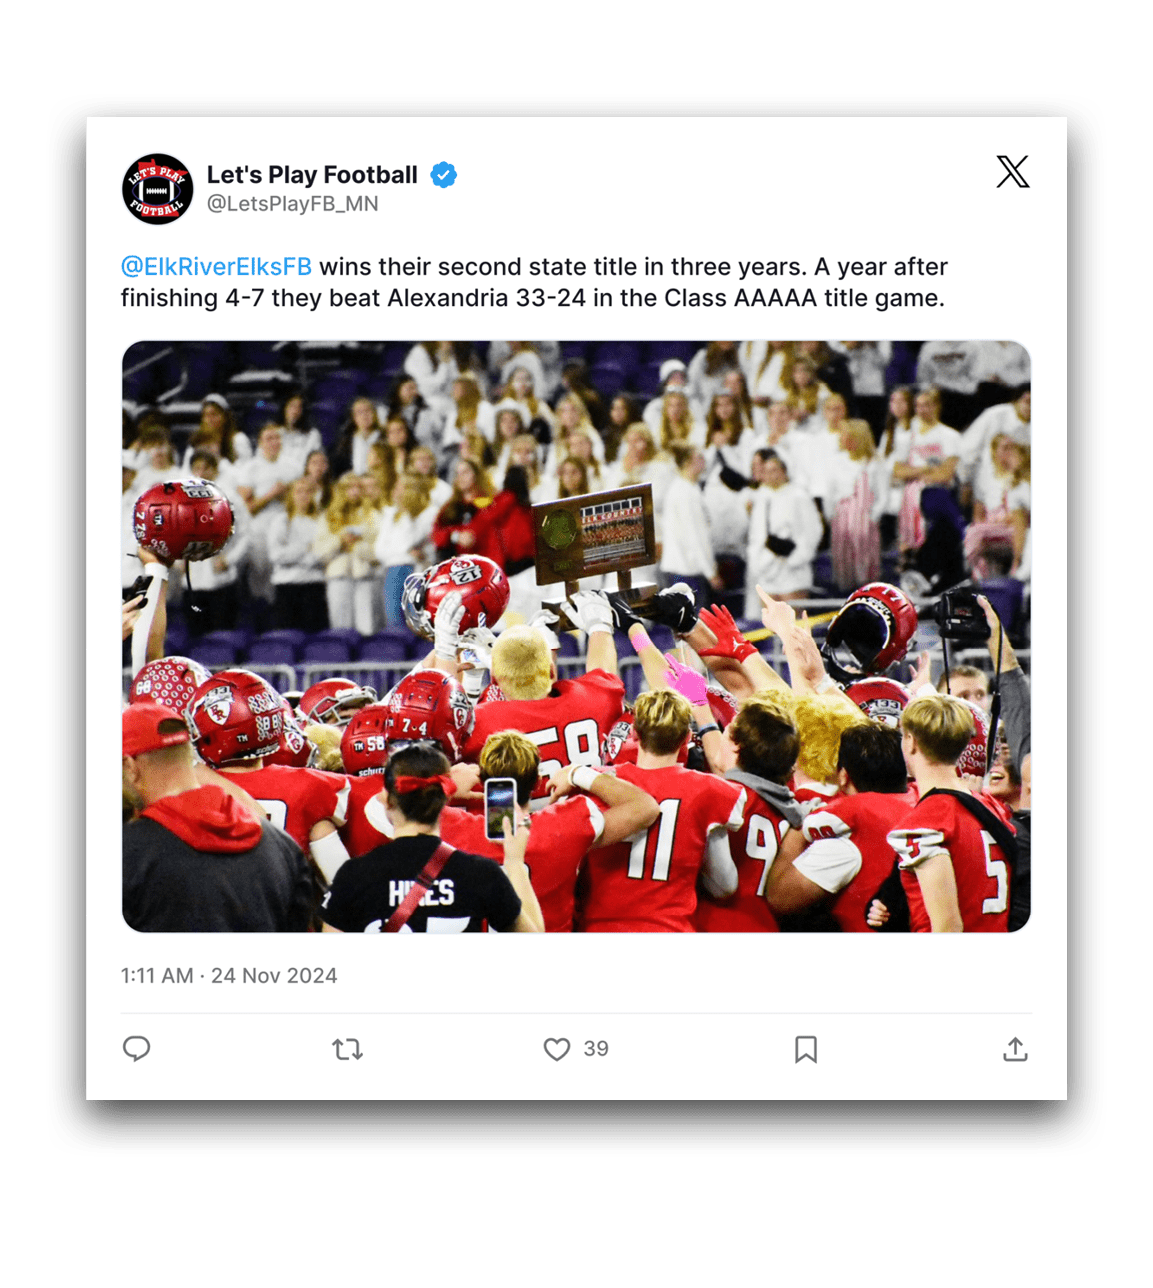Open the reply comment icon
The height and width of the screenshot is (1288, 1153).
(136, 1048)
